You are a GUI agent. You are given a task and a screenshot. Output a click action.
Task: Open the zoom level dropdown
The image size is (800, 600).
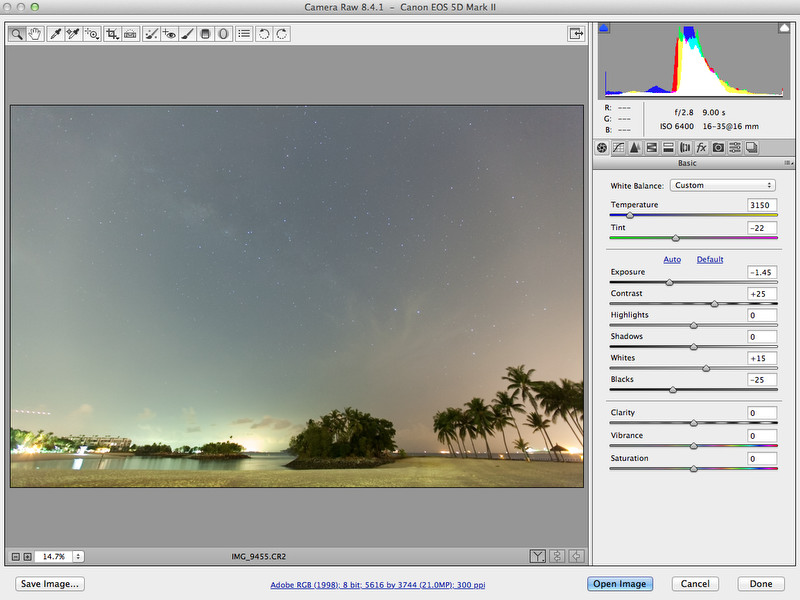(x=78, y=557)
